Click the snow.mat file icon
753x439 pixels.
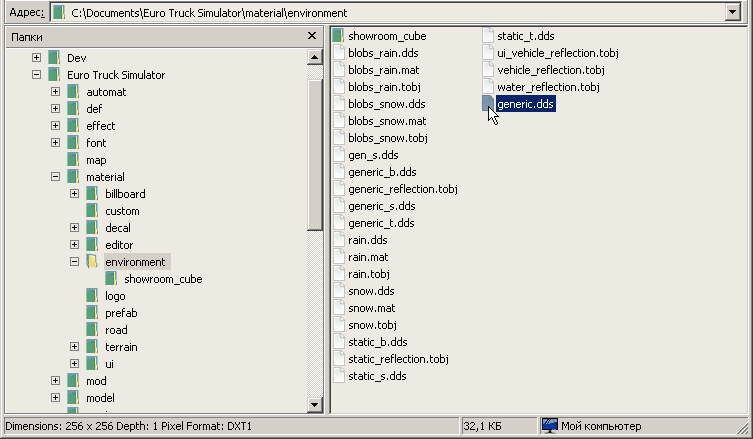tap(339, 308)
